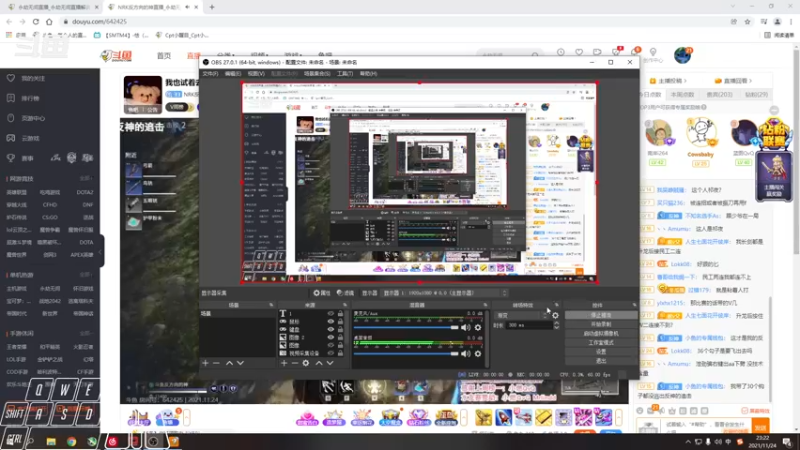The width and height of the screenshot is (800, 450).
Task: Open the 场景集合 menu in OBS
Action: point(317,73)
